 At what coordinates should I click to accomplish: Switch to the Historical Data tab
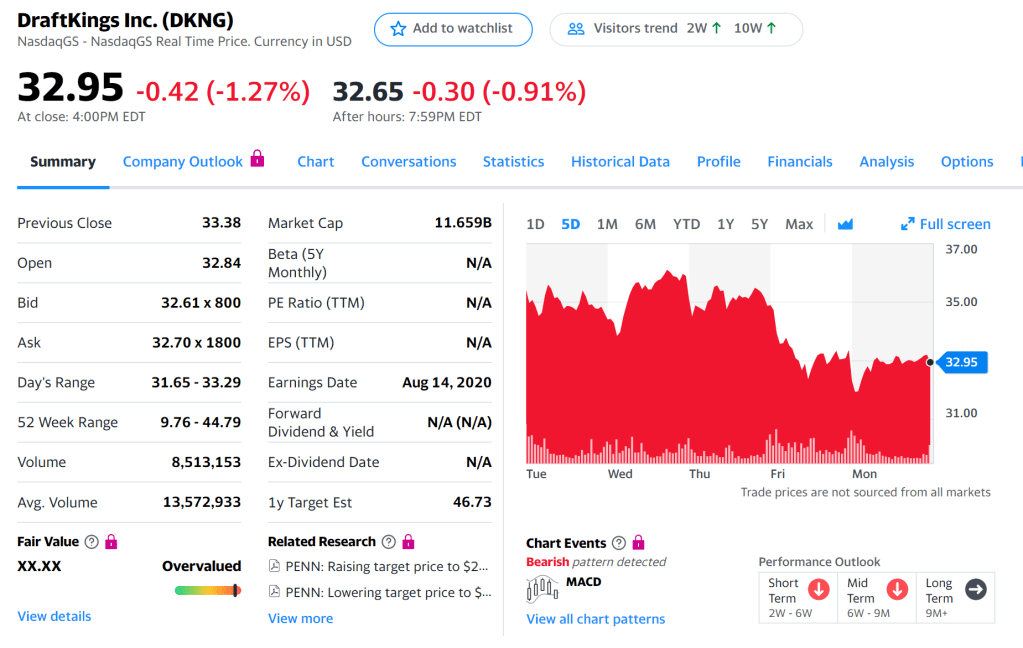(x=620, y=162)
